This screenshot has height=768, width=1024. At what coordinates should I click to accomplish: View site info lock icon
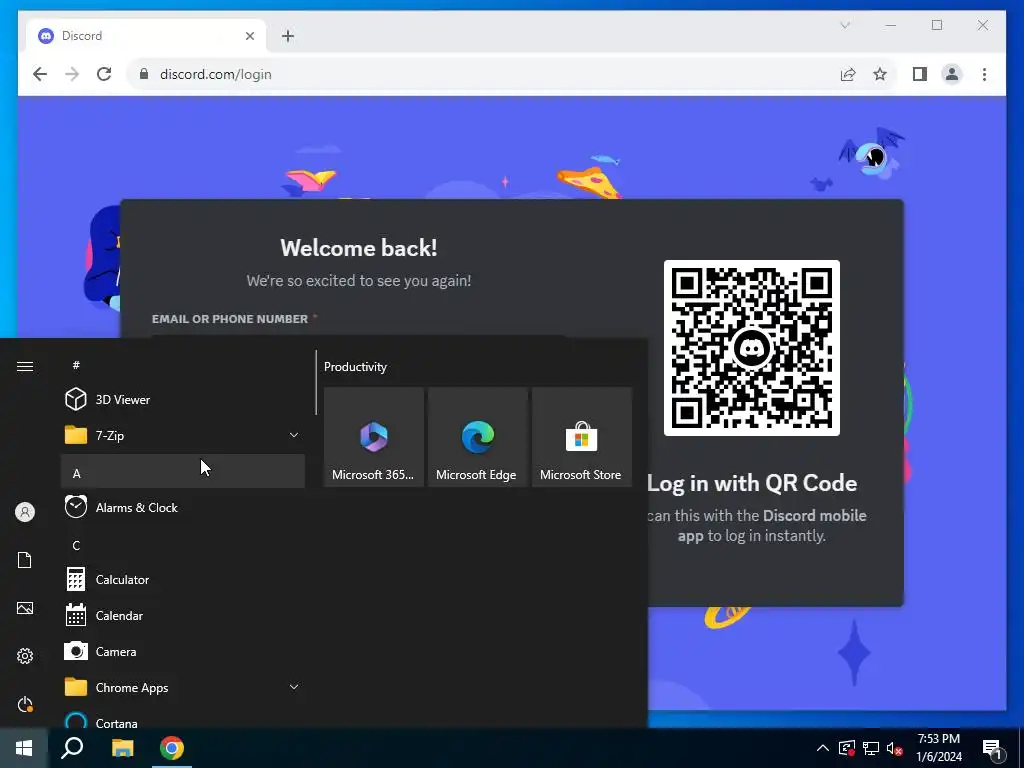click(x=144, y=74)
